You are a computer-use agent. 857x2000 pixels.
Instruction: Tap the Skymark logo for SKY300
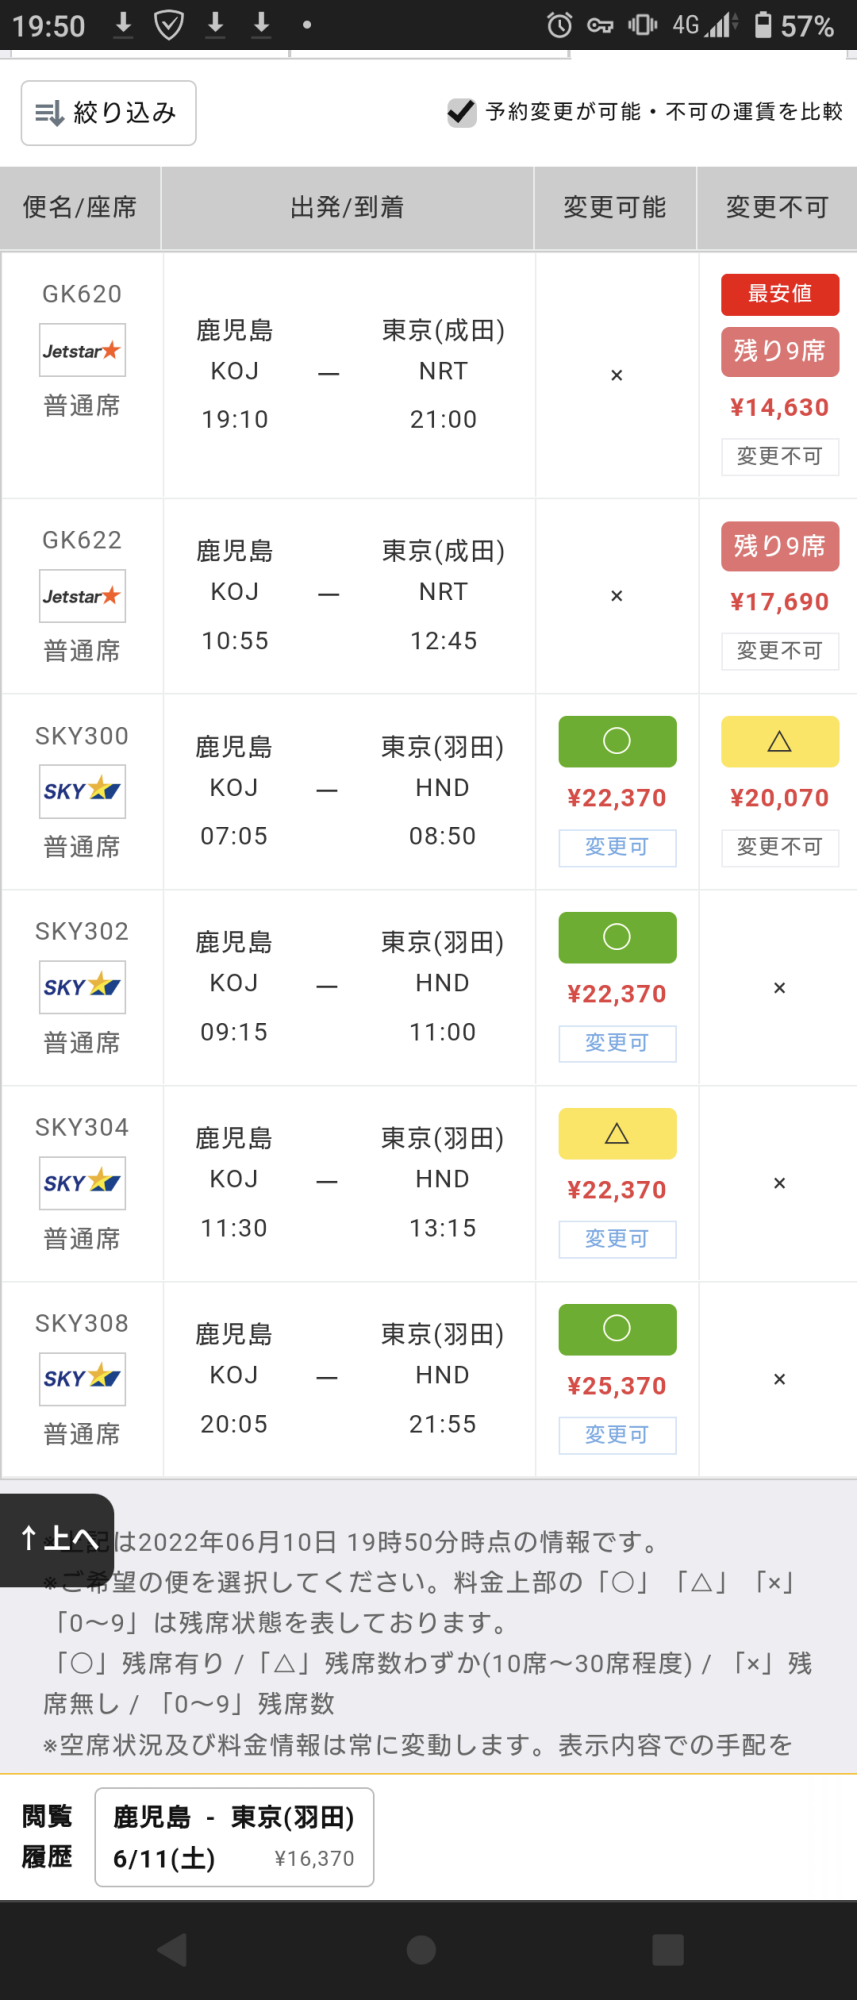[82, 791]
